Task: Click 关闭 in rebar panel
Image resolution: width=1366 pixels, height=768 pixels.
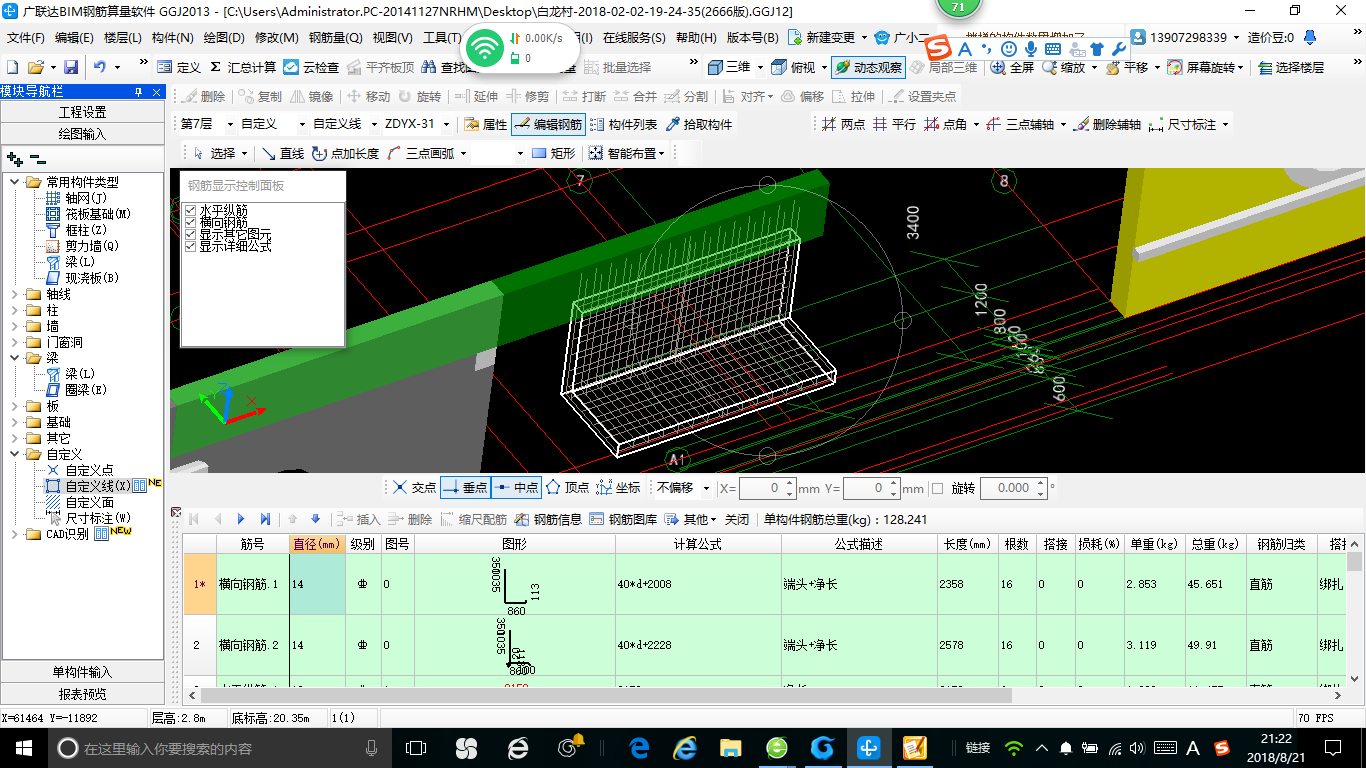Action: [x=737, y=519]
